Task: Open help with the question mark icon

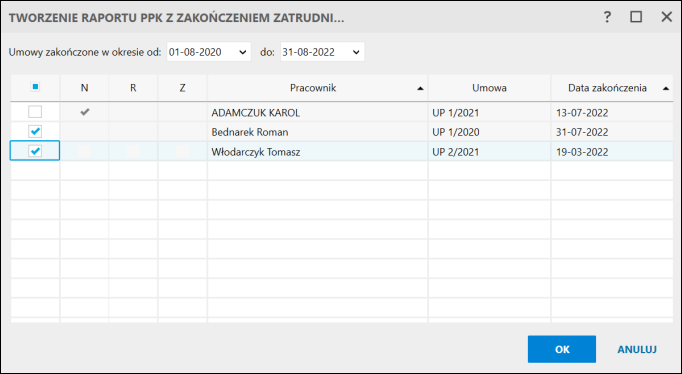Action: (607, 17)
